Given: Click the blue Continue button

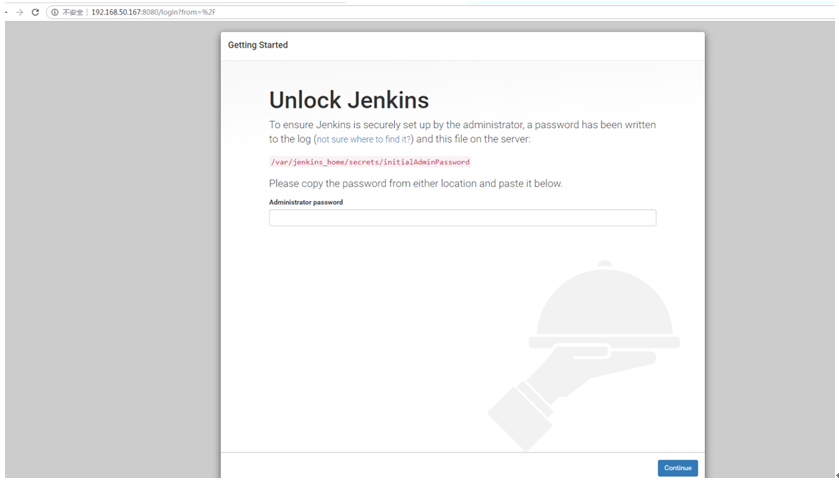Looking at the screenshot, I should coord(677,468).
